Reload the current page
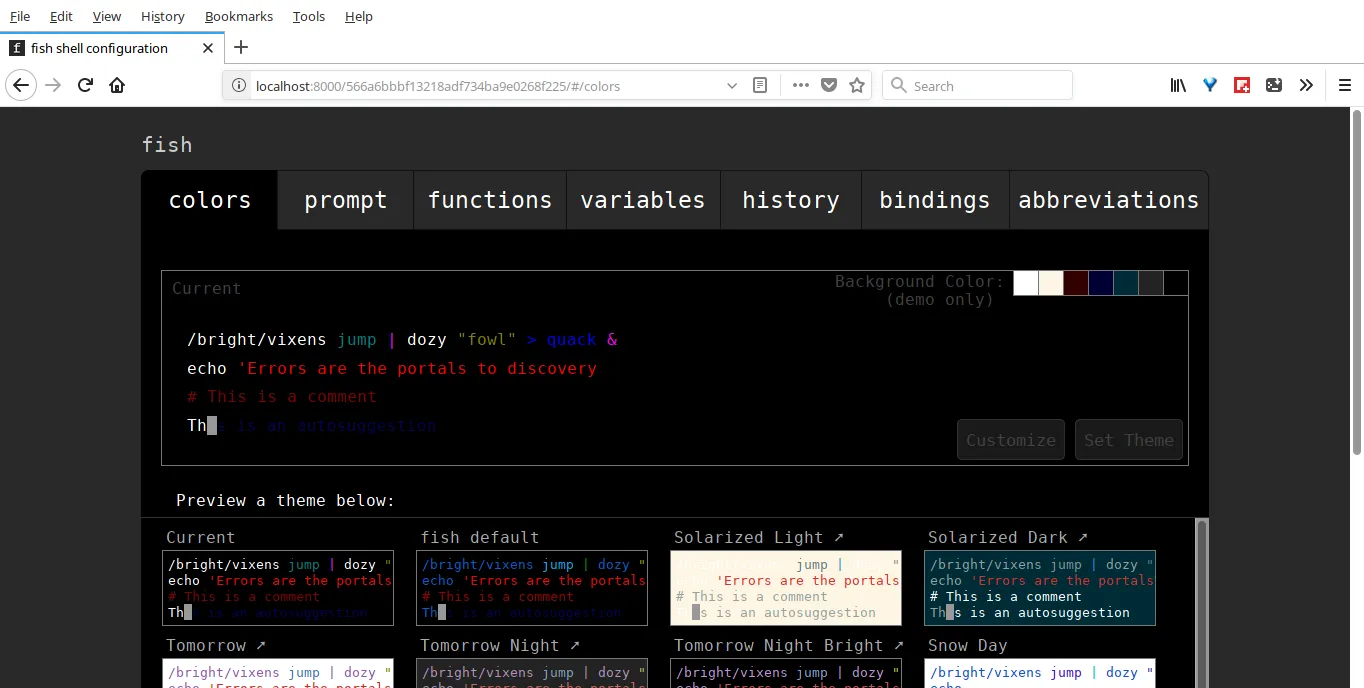The image size is (1364, 688). point(86,86)
